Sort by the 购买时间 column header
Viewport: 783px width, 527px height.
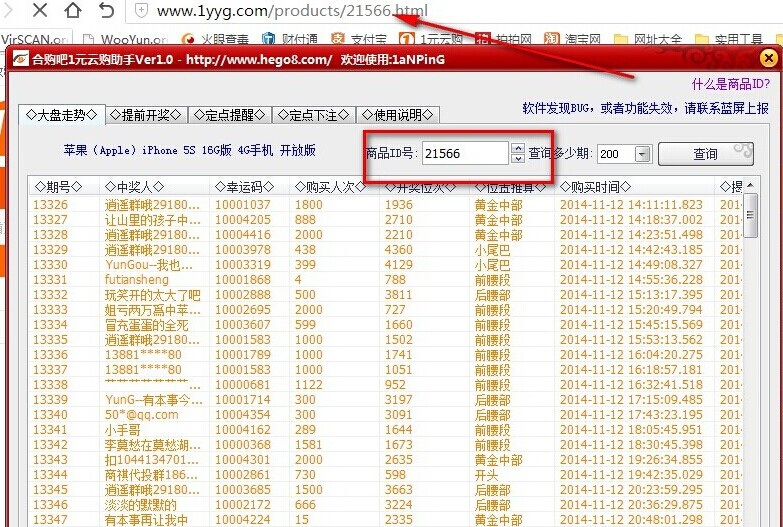(x=634, y=187)
